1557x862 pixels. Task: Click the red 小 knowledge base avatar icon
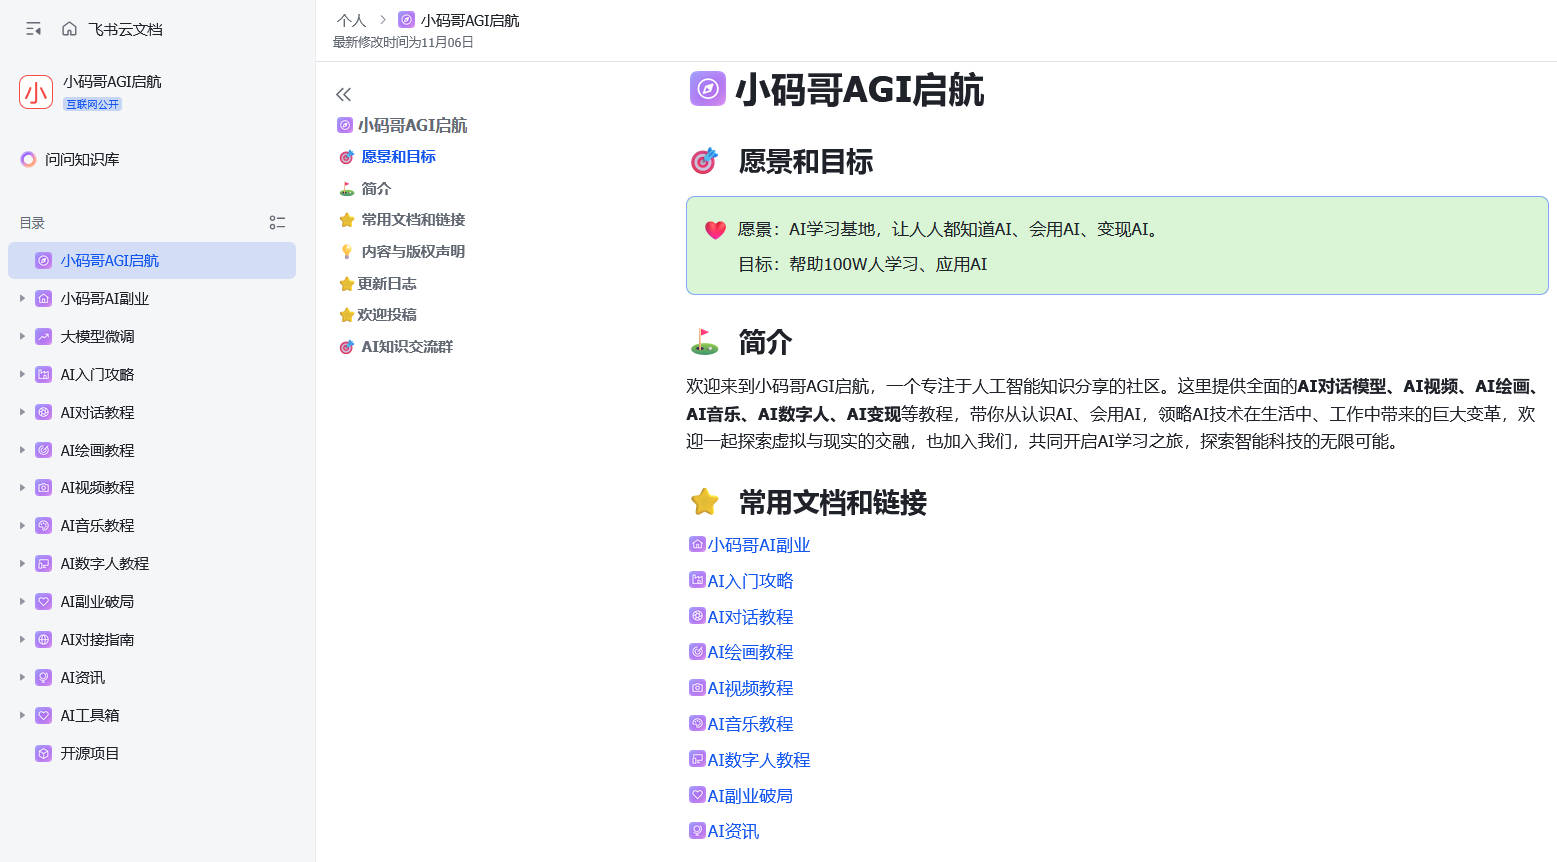coord(36,92)
